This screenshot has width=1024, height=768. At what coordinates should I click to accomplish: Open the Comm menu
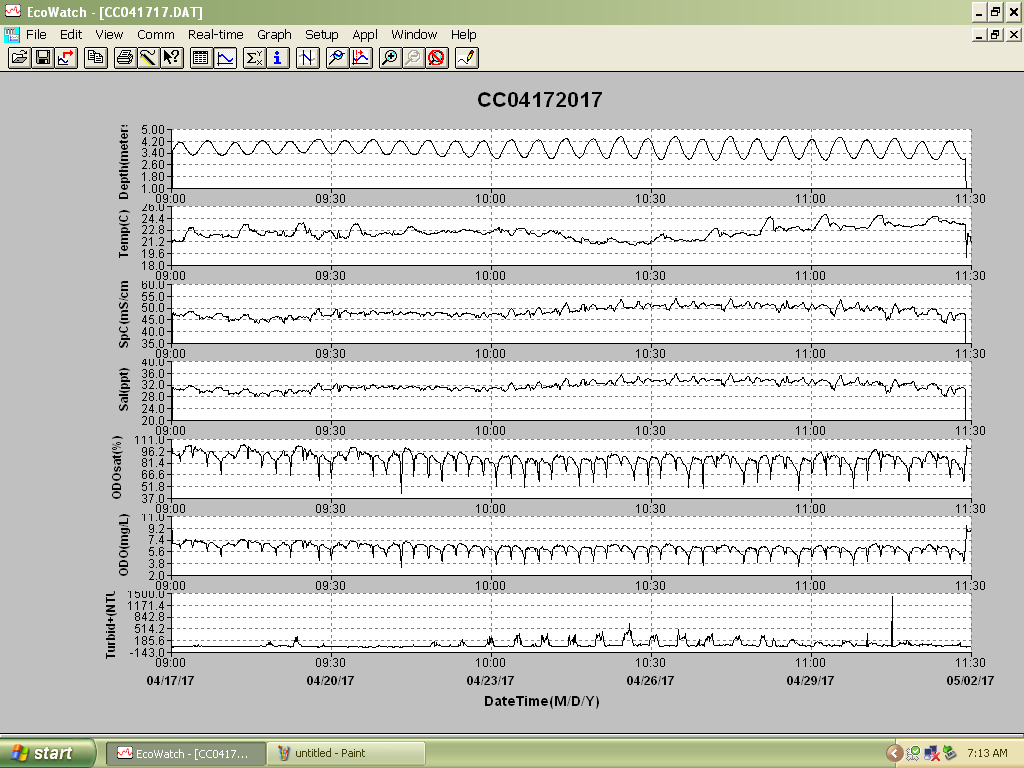[155, 35]
